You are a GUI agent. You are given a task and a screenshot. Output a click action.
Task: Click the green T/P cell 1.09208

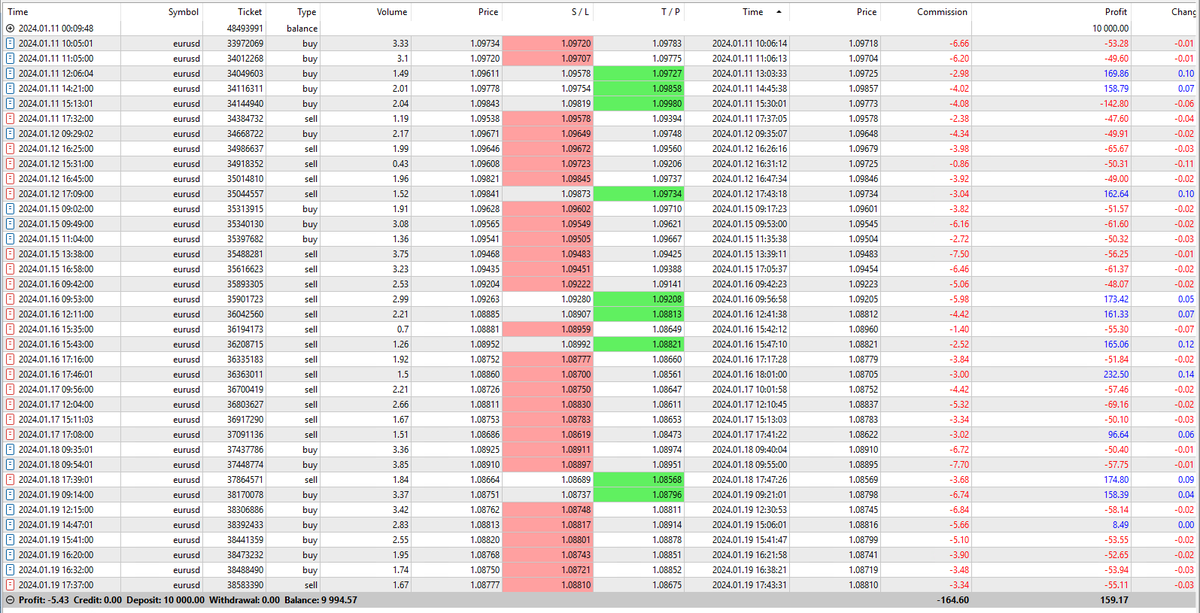(638, 298)
